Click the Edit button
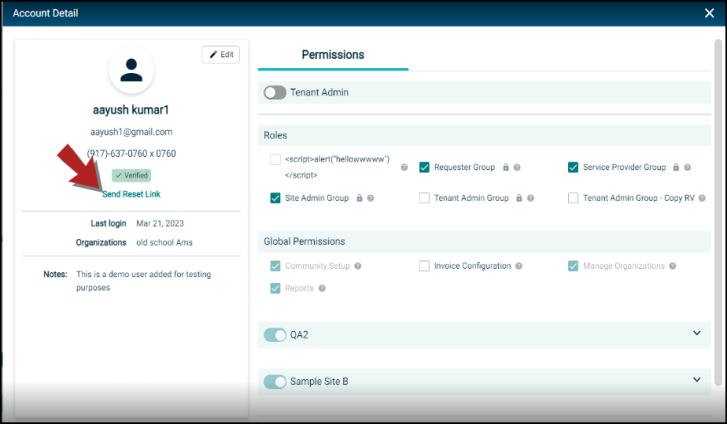The image size is (727, 424). (x=221, y=55)
